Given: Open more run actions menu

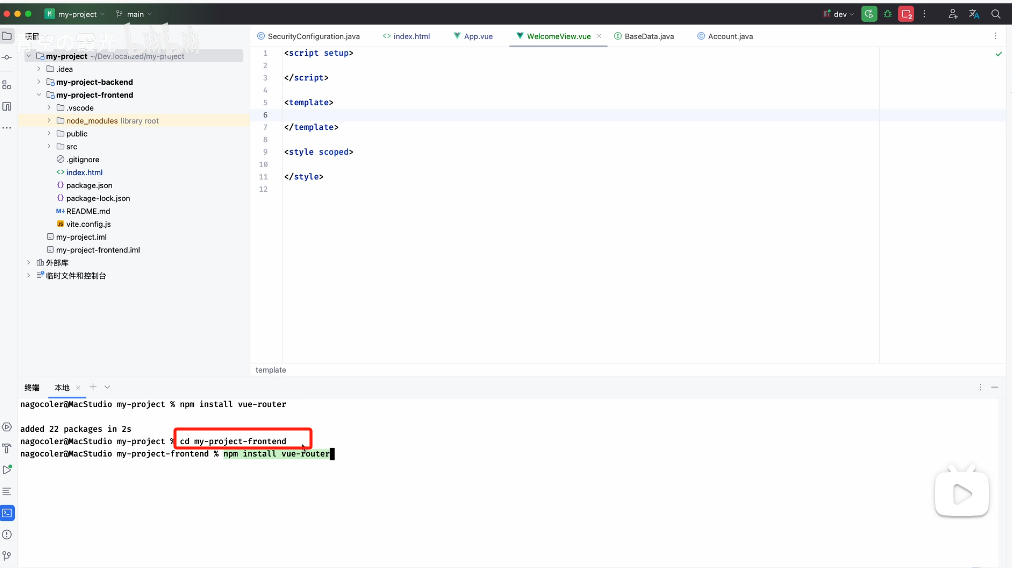Looking at the screenshot, I should point(924,14).
